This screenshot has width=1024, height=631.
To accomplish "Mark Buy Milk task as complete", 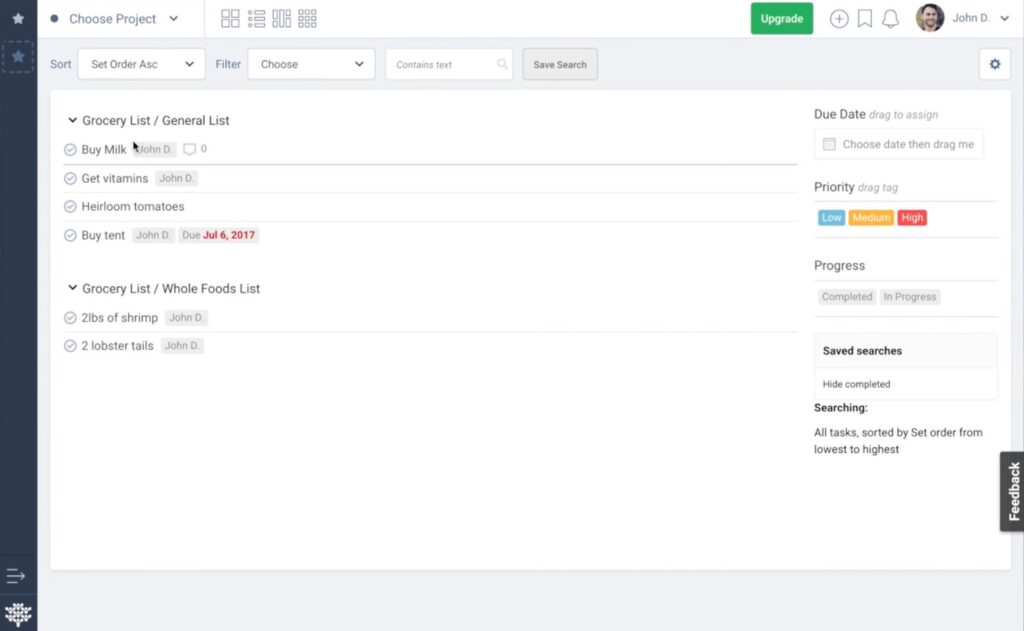I will (70, 150).
